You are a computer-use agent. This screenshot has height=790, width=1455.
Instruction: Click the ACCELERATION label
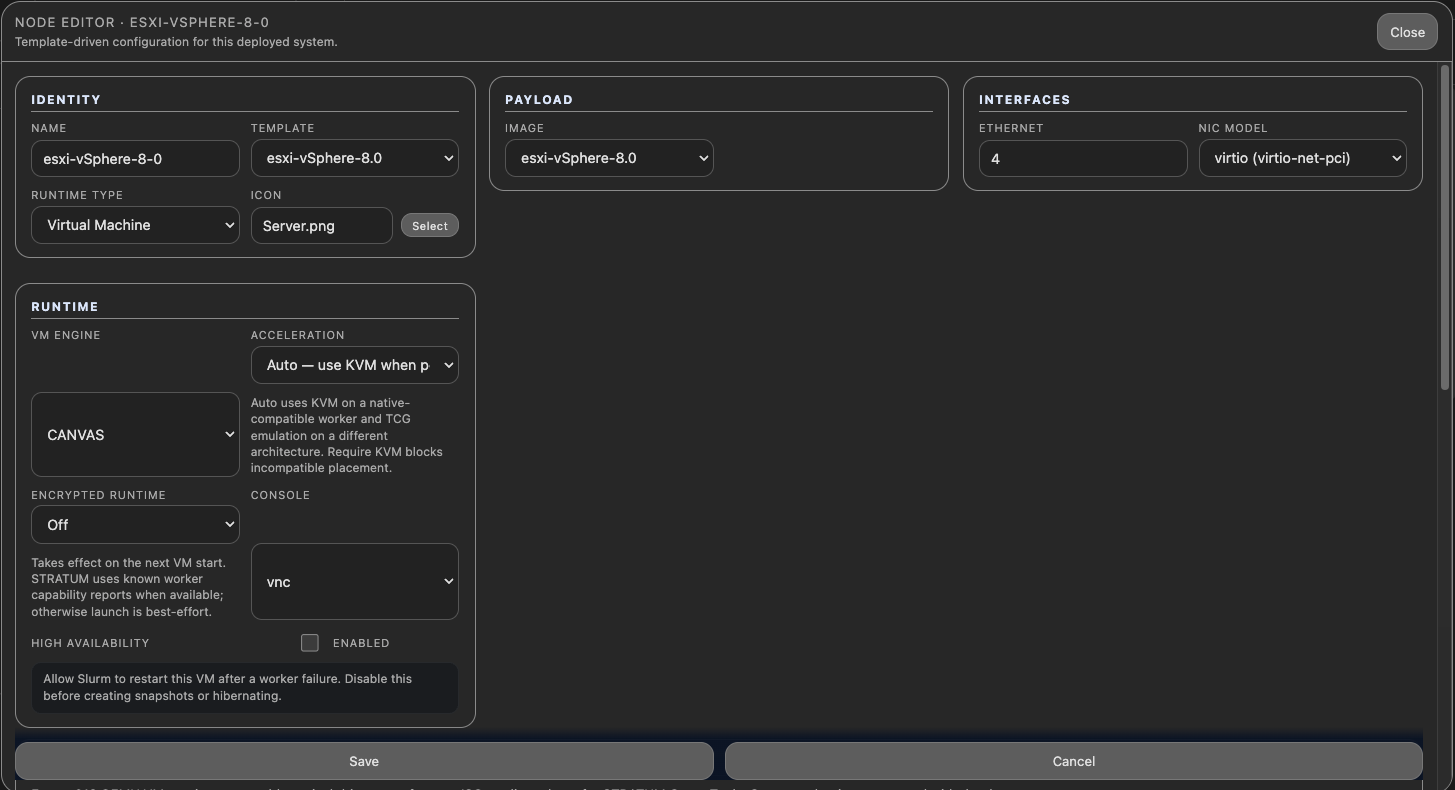[298, 335]
